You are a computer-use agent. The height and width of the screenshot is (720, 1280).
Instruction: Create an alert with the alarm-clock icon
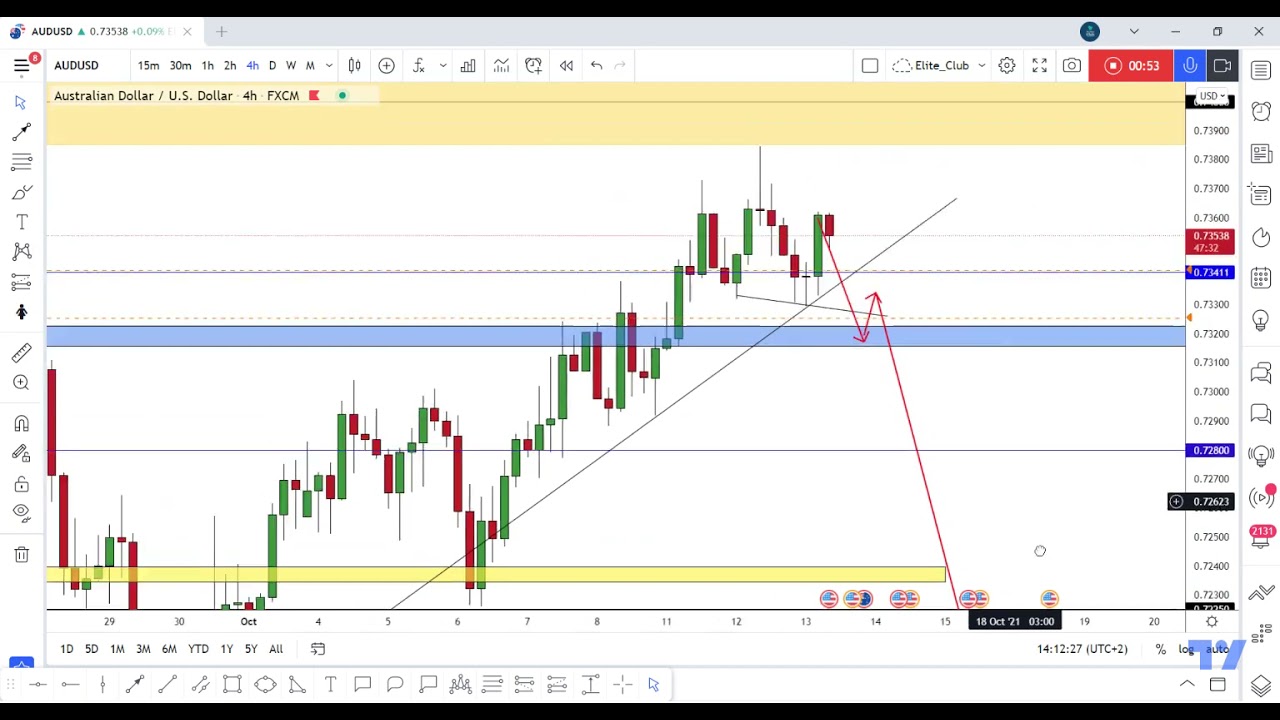(533, 66)
